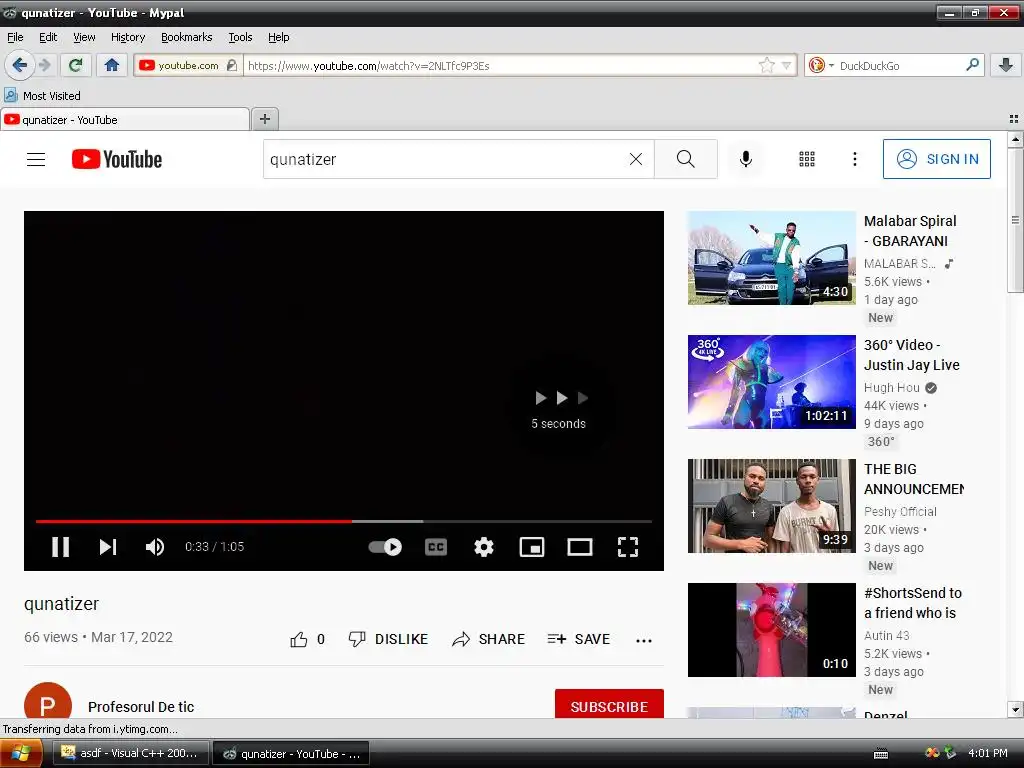Open the Tools menu
This screenshot has height=768, width=1024.
click(x=240, y=37)
